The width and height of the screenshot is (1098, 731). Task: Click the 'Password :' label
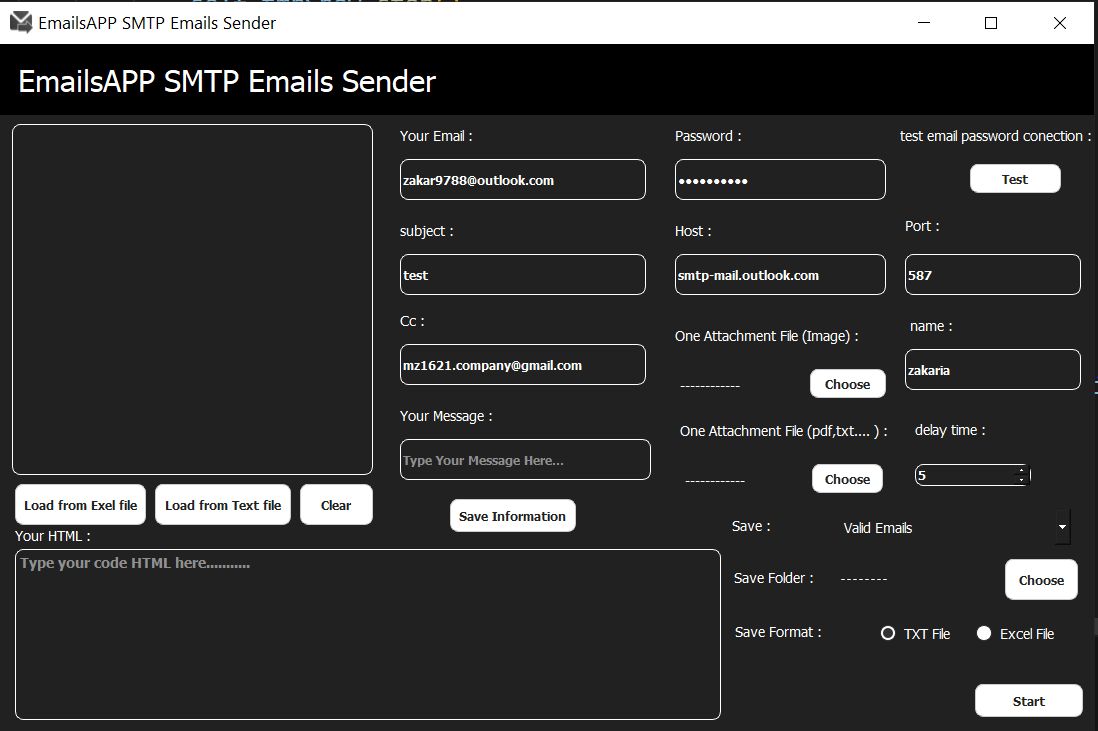(708, 136)
